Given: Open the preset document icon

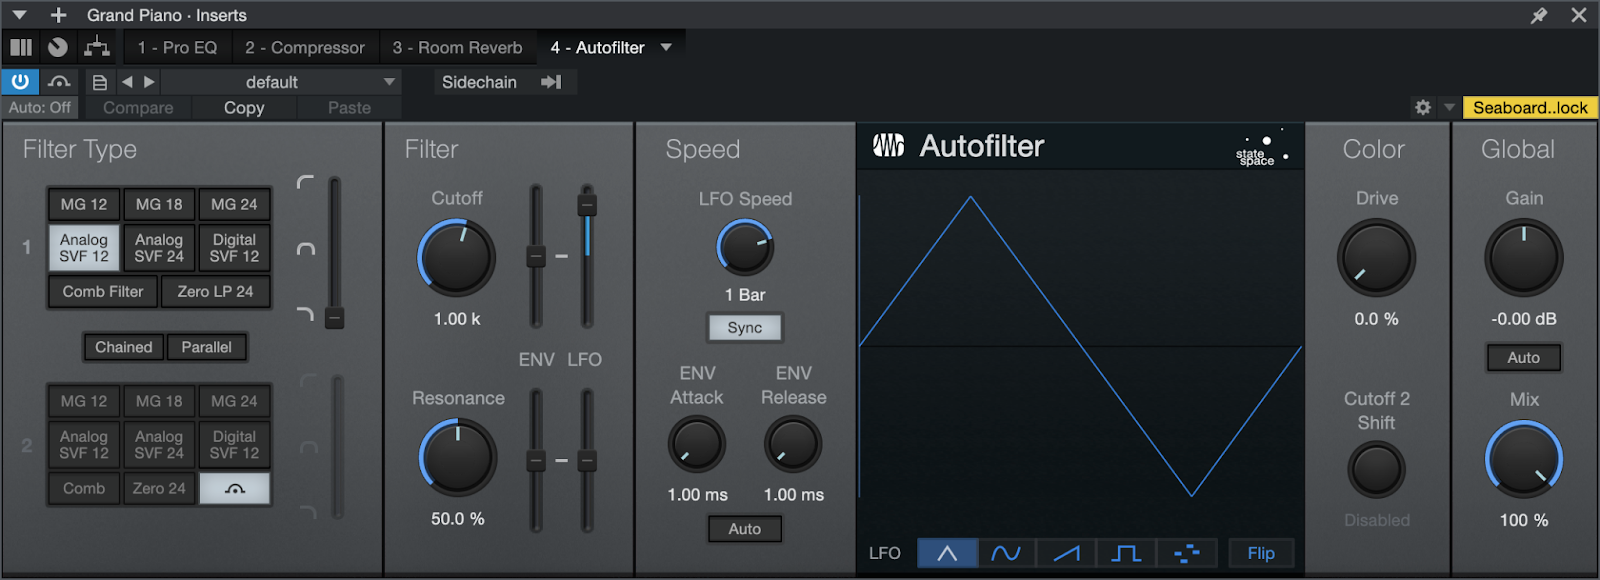Looking at the screenshot, I should point(99,82).
